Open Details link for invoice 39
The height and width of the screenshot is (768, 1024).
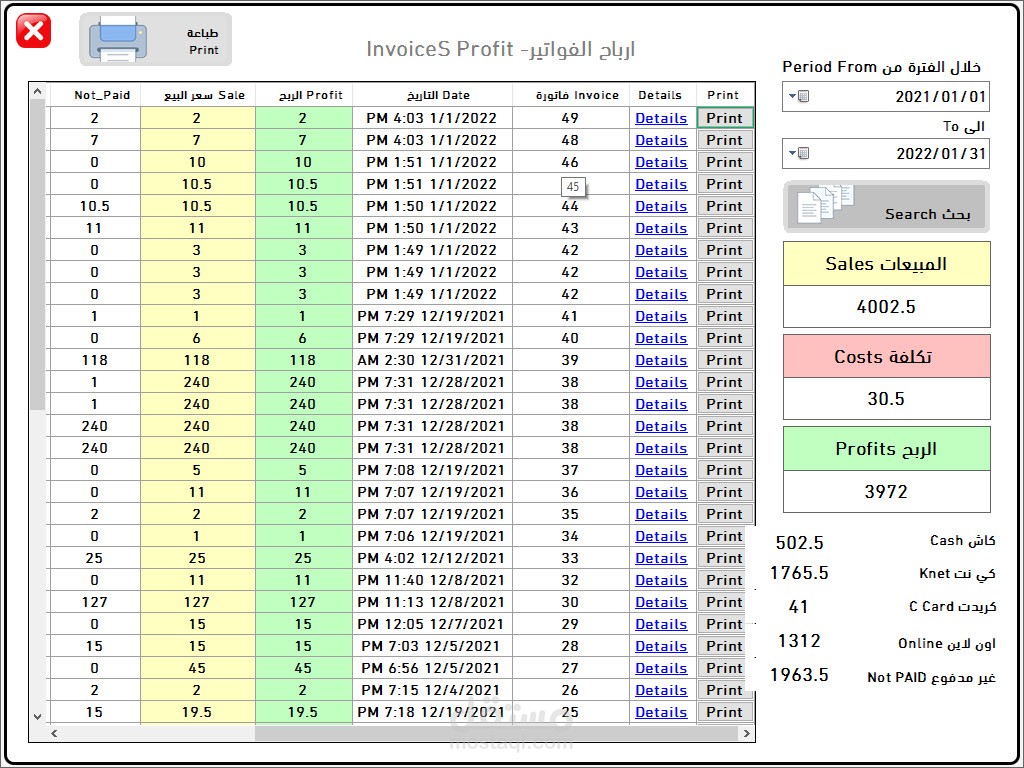tap(661, 360)
